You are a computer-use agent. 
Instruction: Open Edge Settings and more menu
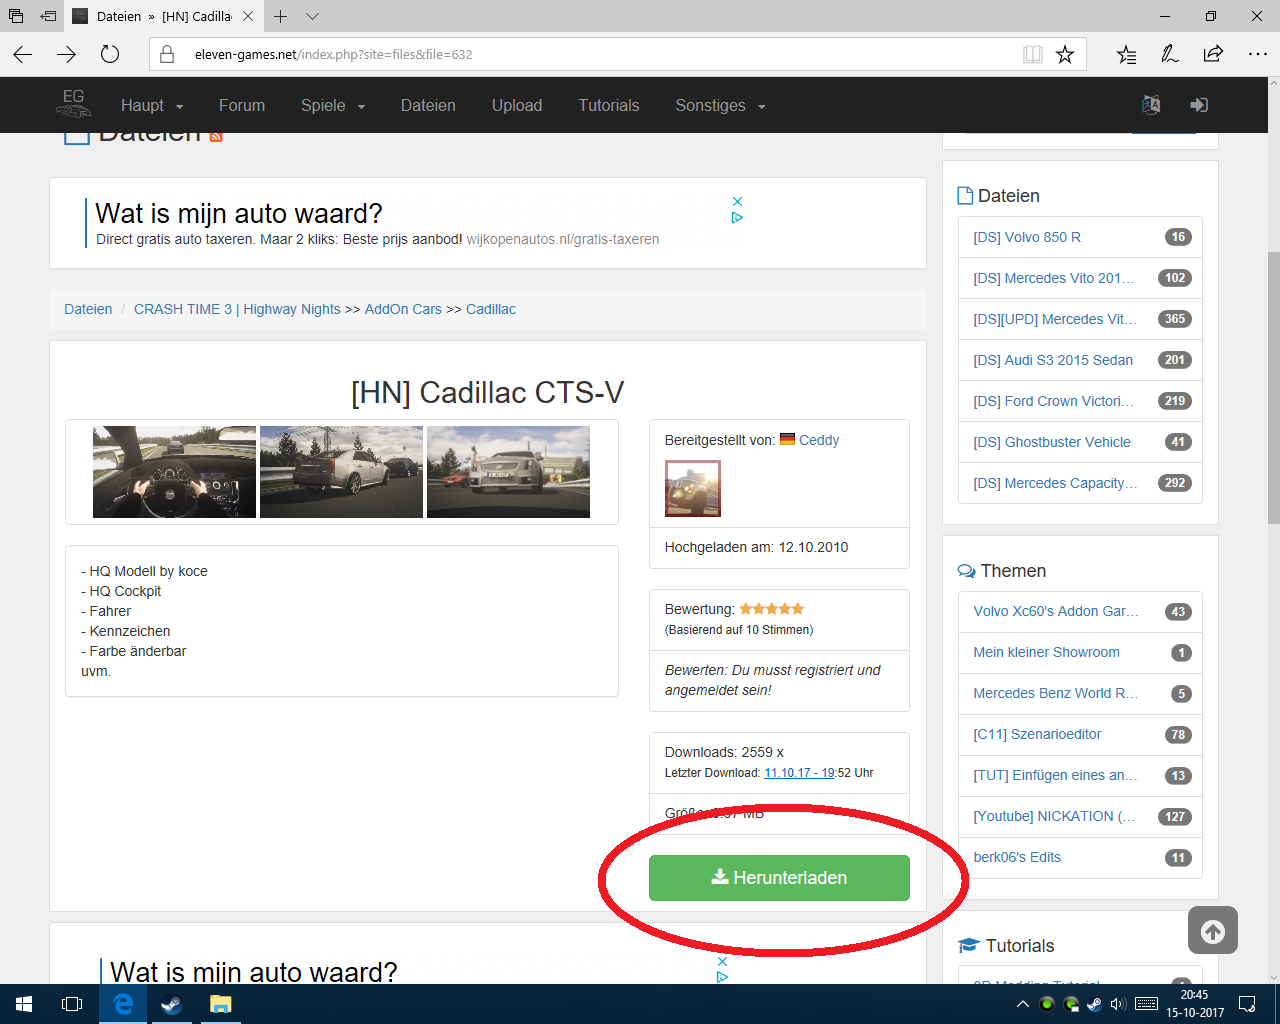tap(1257, 54)
